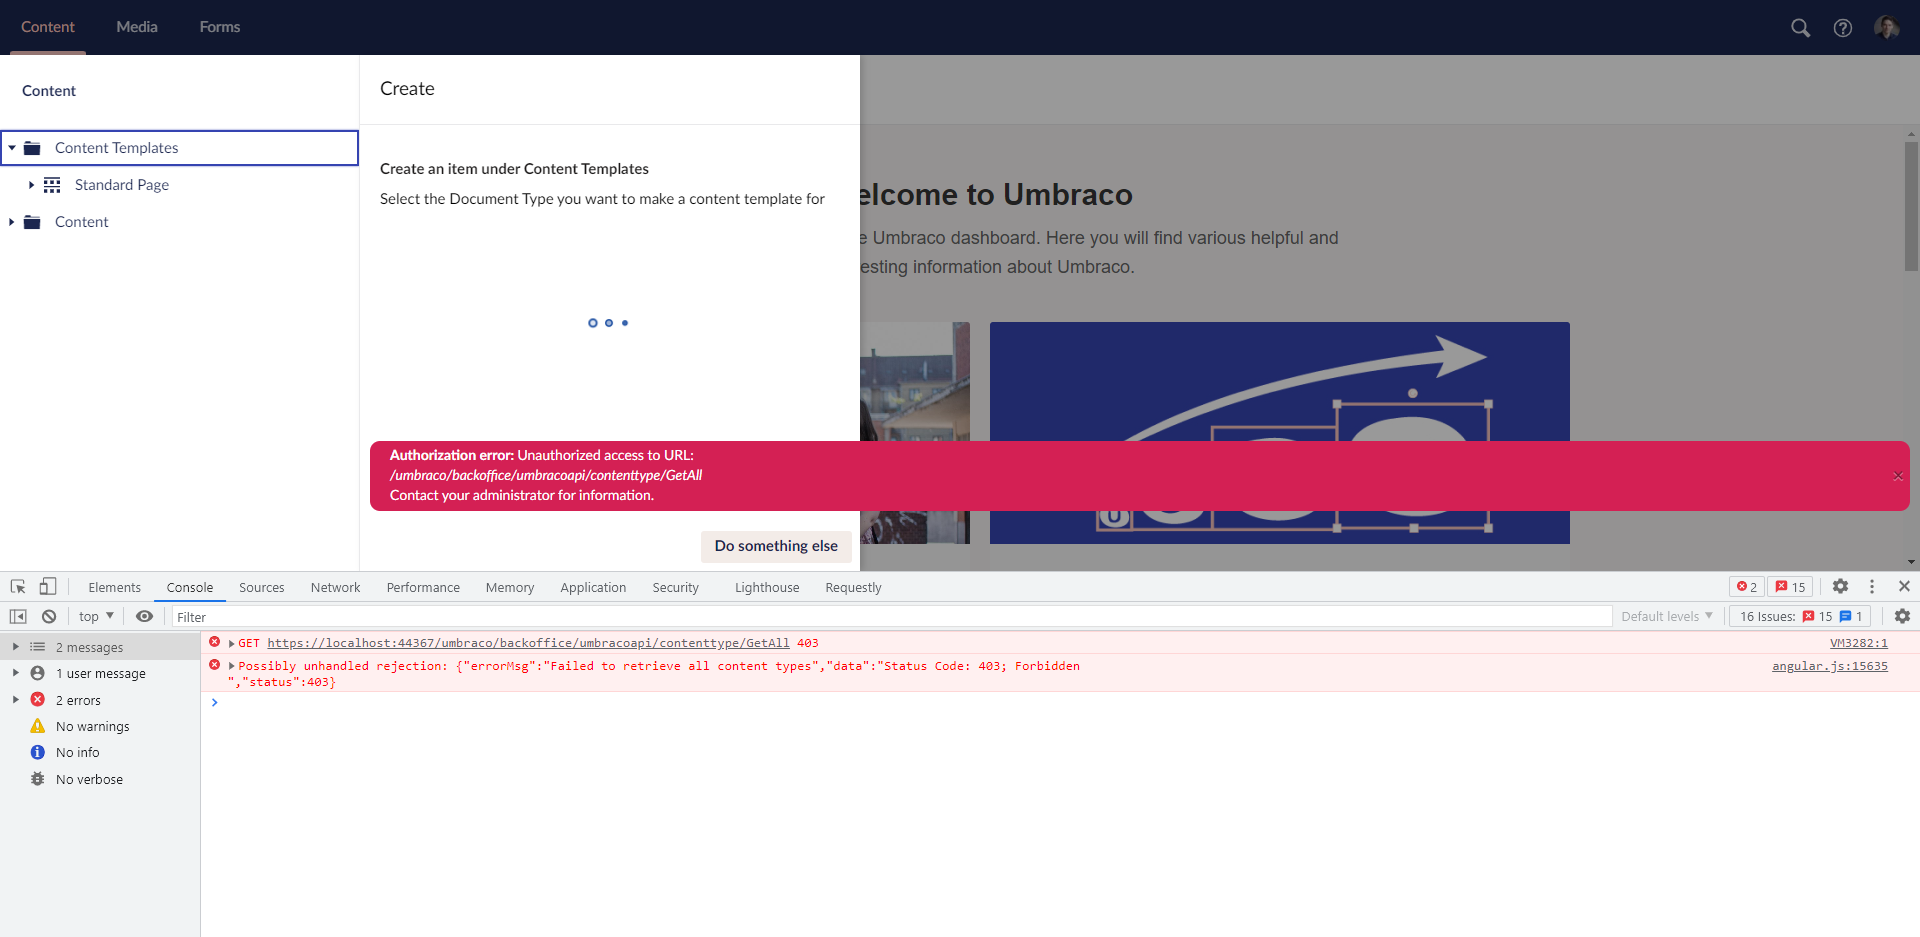Clear the console with the clear icon
This screenshot has width=1920, height=937.
[49, 616]
